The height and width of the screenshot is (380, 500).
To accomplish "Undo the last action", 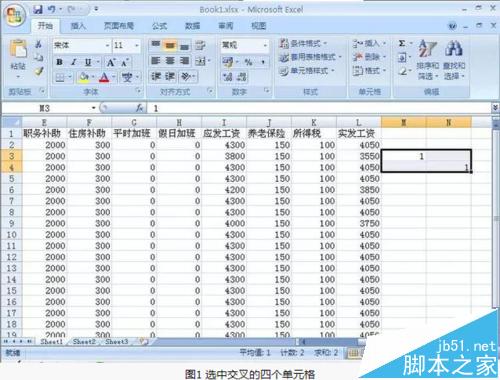I will coord(52,10).
